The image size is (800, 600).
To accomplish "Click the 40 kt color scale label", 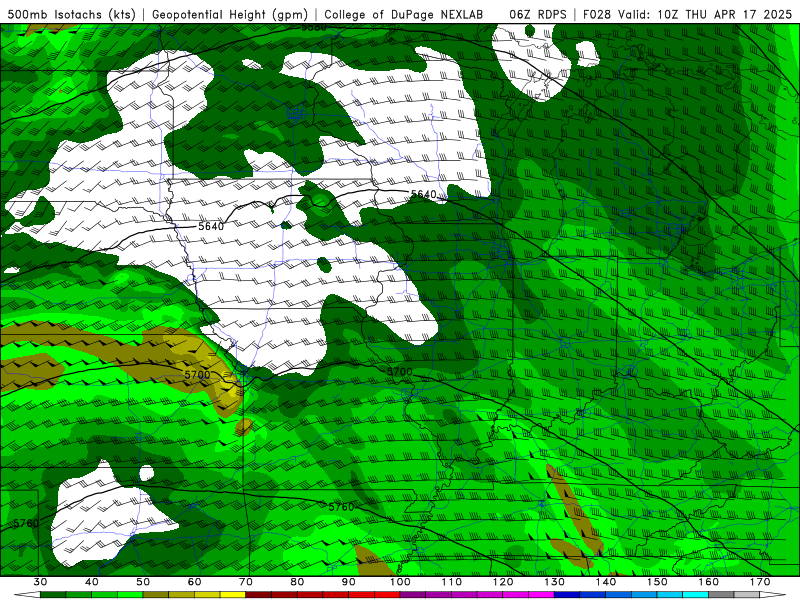I will click(x=92, y=582).
